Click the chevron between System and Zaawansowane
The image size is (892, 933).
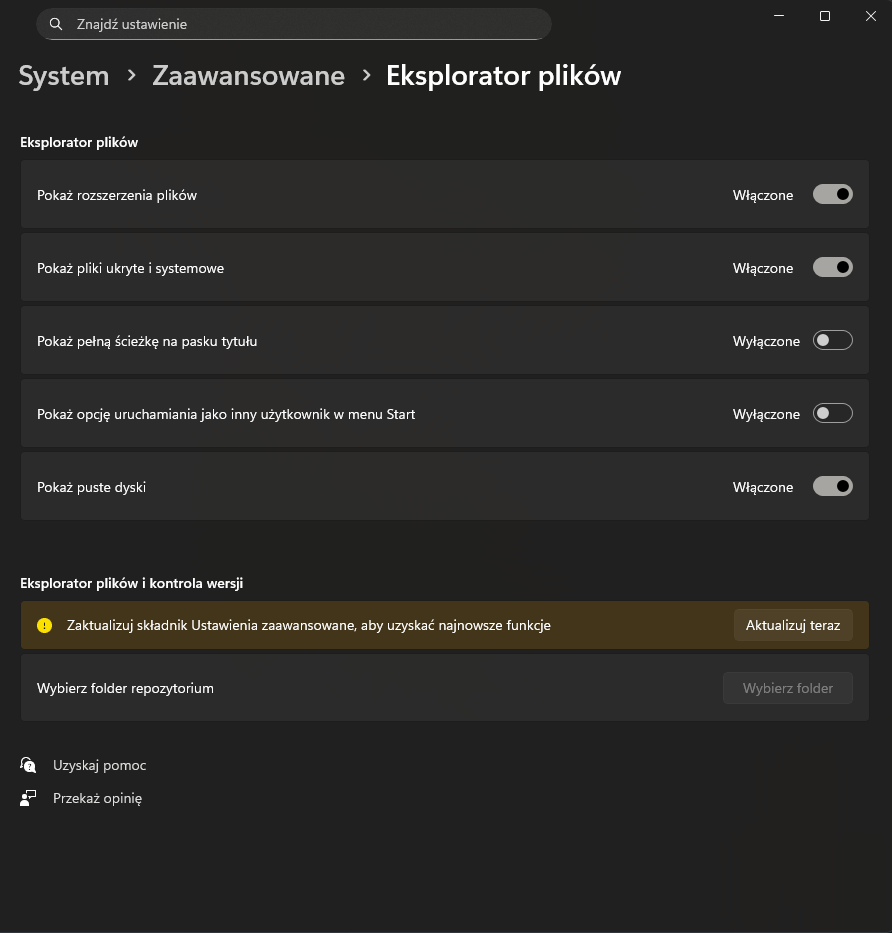tap(132, 76)
